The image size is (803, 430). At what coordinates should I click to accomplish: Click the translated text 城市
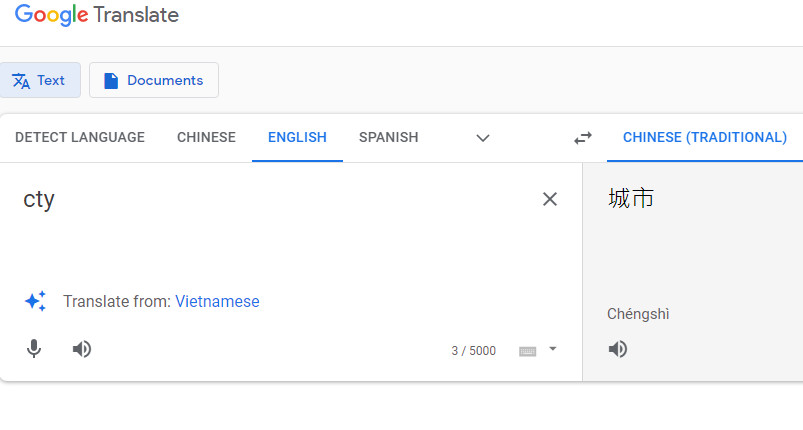point(631,199)
